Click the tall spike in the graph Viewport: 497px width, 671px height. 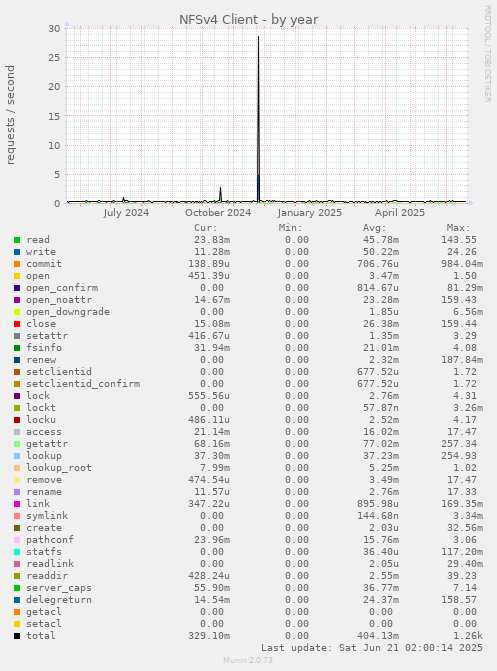point(258,119)
